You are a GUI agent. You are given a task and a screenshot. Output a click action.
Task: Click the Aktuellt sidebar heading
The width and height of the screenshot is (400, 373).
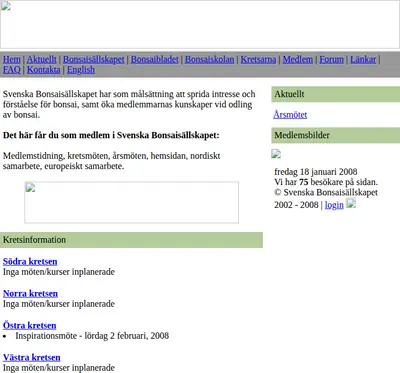336,94
